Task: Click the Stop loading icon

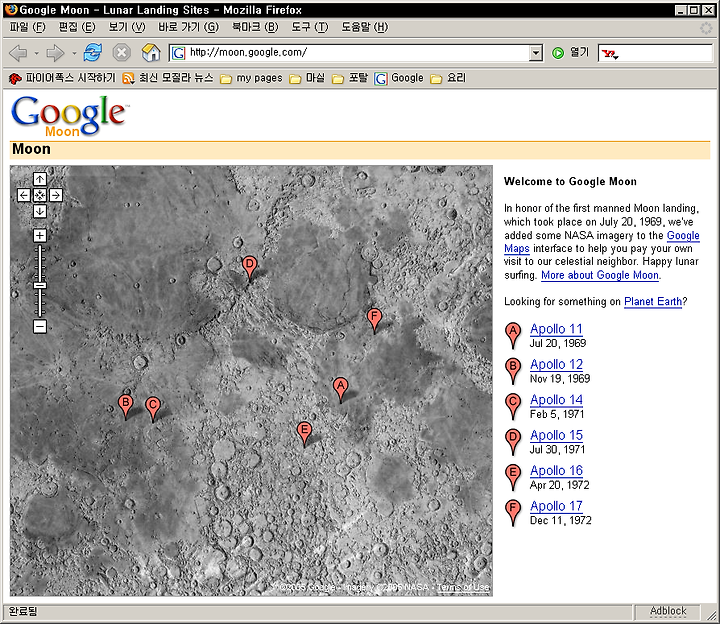Action: coord(122,53)
